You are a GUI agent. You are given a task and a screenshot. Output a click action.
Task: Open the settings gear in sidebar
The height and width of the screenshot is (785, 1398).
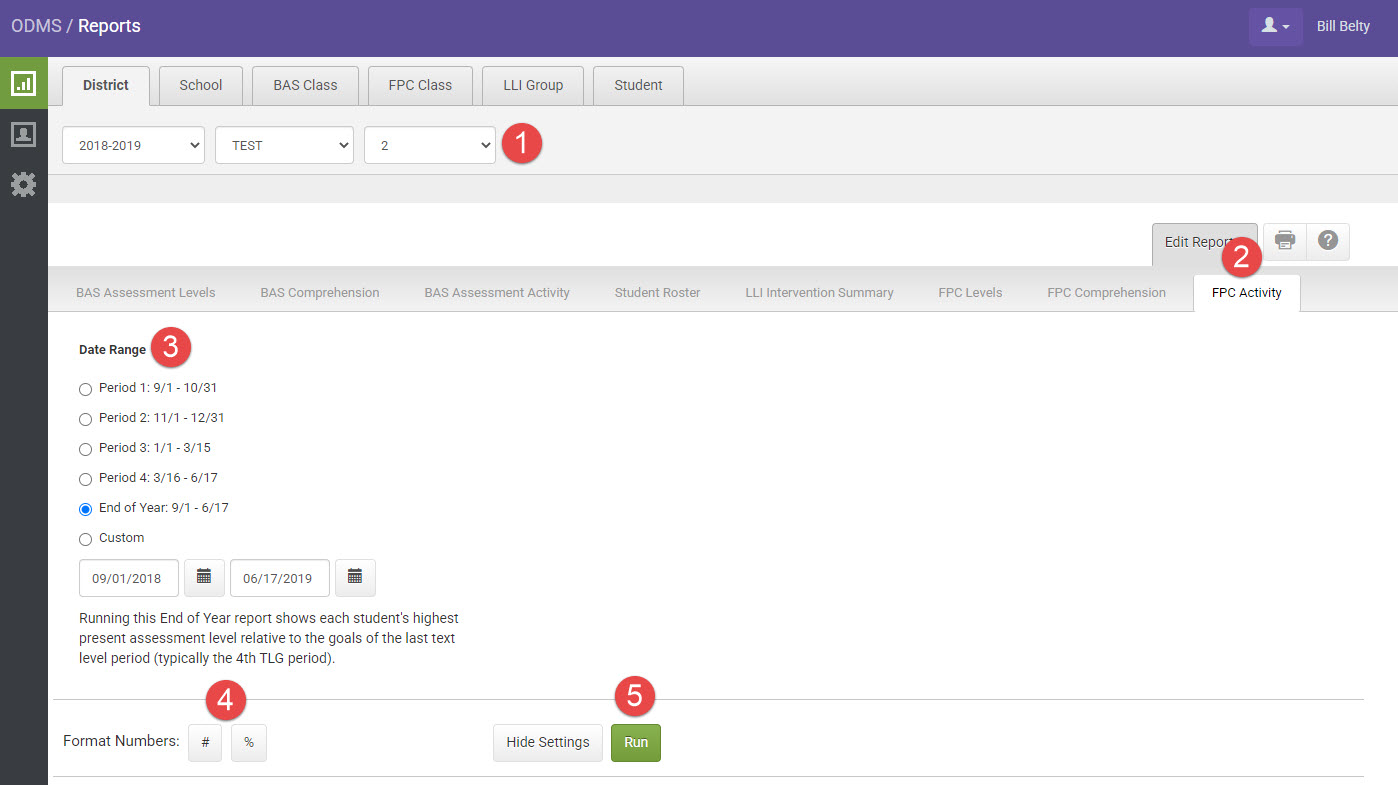[23, 184]
